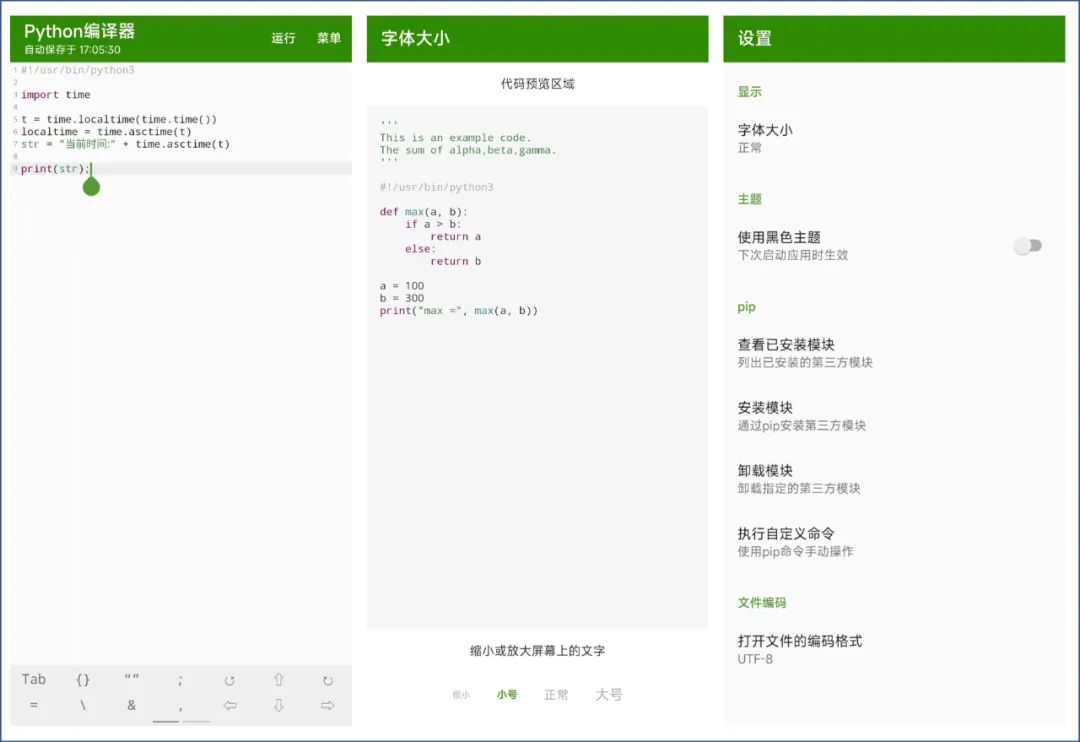The image size is (1080, 742).
Task: Click the 't = time.localtime(time.time())' line
Action: click(x=118, y=119)
